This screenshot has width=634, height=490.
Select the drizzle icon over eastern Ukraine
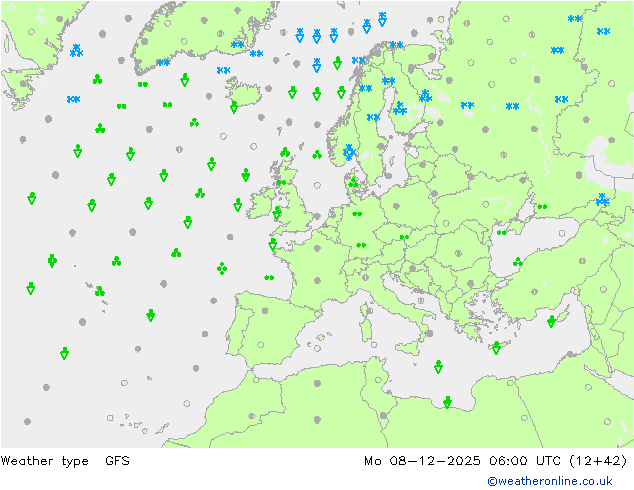[x=542, y=207]
